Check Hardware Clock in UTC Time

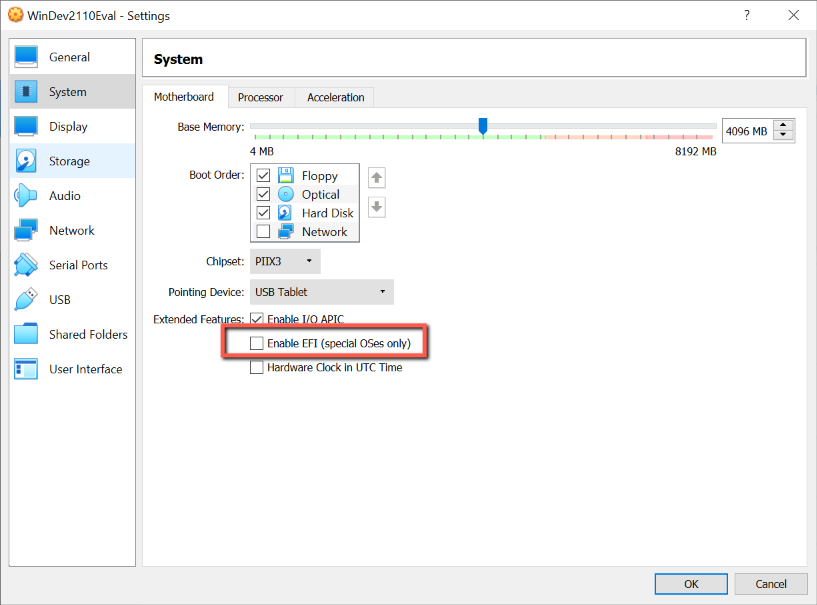[x=256, y=367]
